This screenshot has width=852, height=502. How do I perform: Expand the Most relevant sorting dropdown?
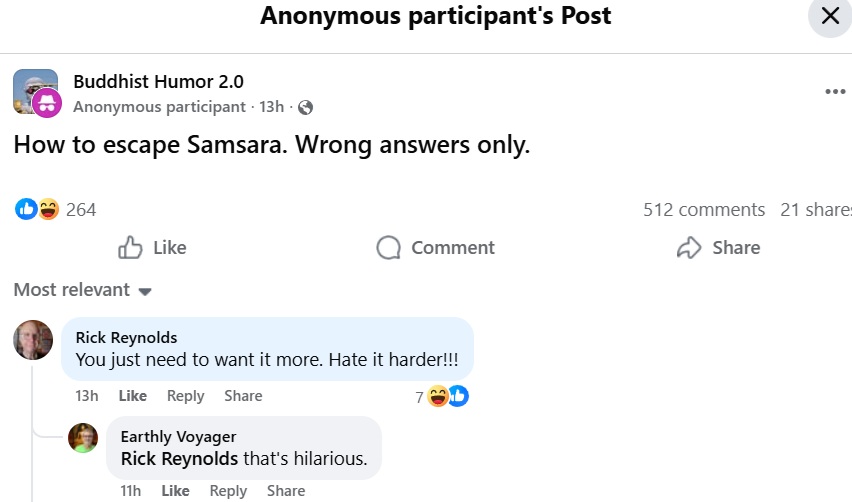[82, 290]
